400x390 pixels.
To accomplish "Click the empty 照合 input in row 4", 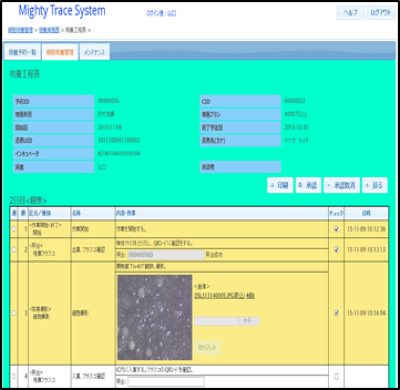I will pos(166,382).
